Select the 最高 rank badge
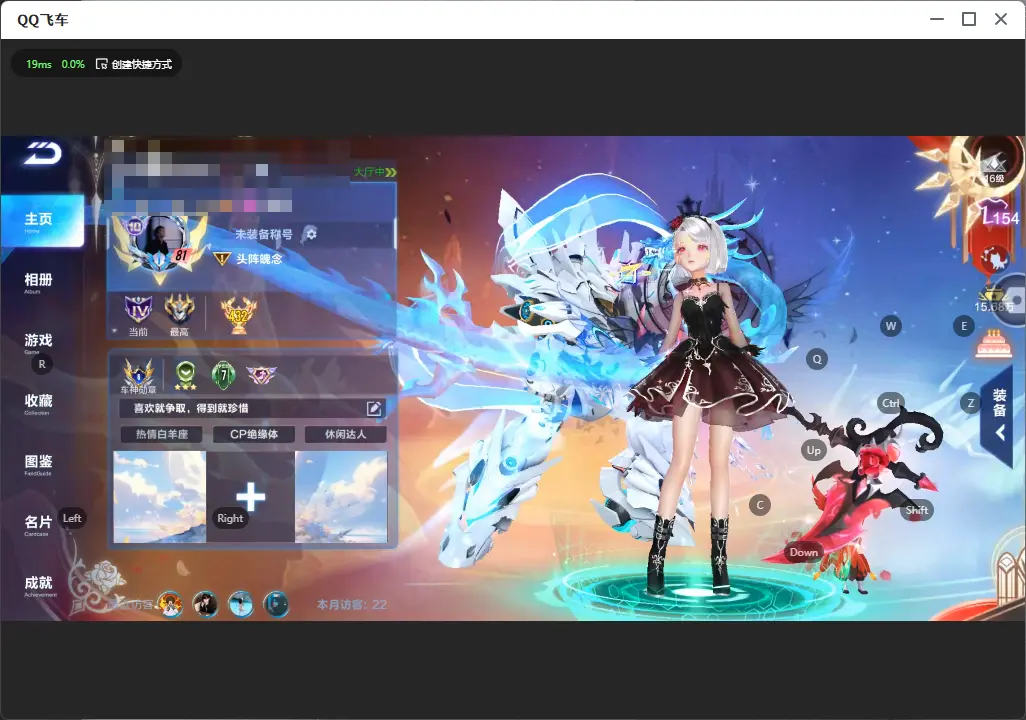1026x720 pixels. (x=179, y=314)
